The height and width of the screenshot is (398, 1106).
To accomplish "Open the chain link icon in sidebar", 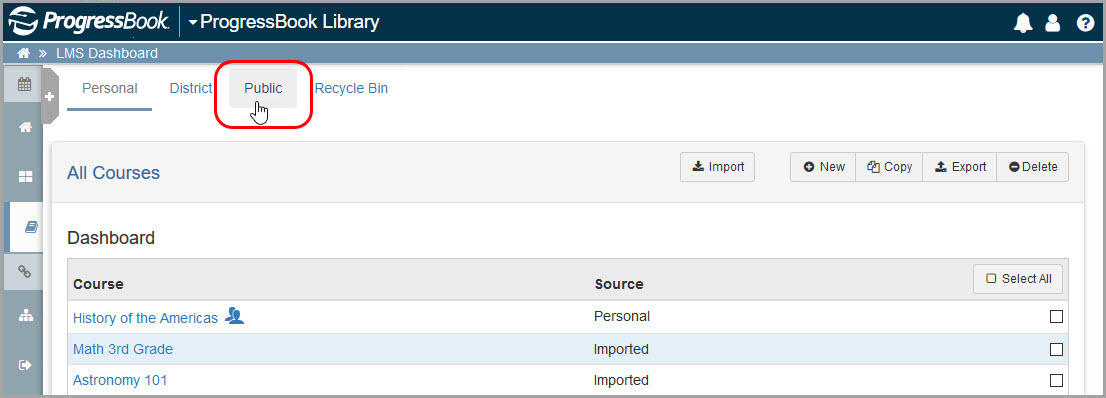I will coord(25,272).
